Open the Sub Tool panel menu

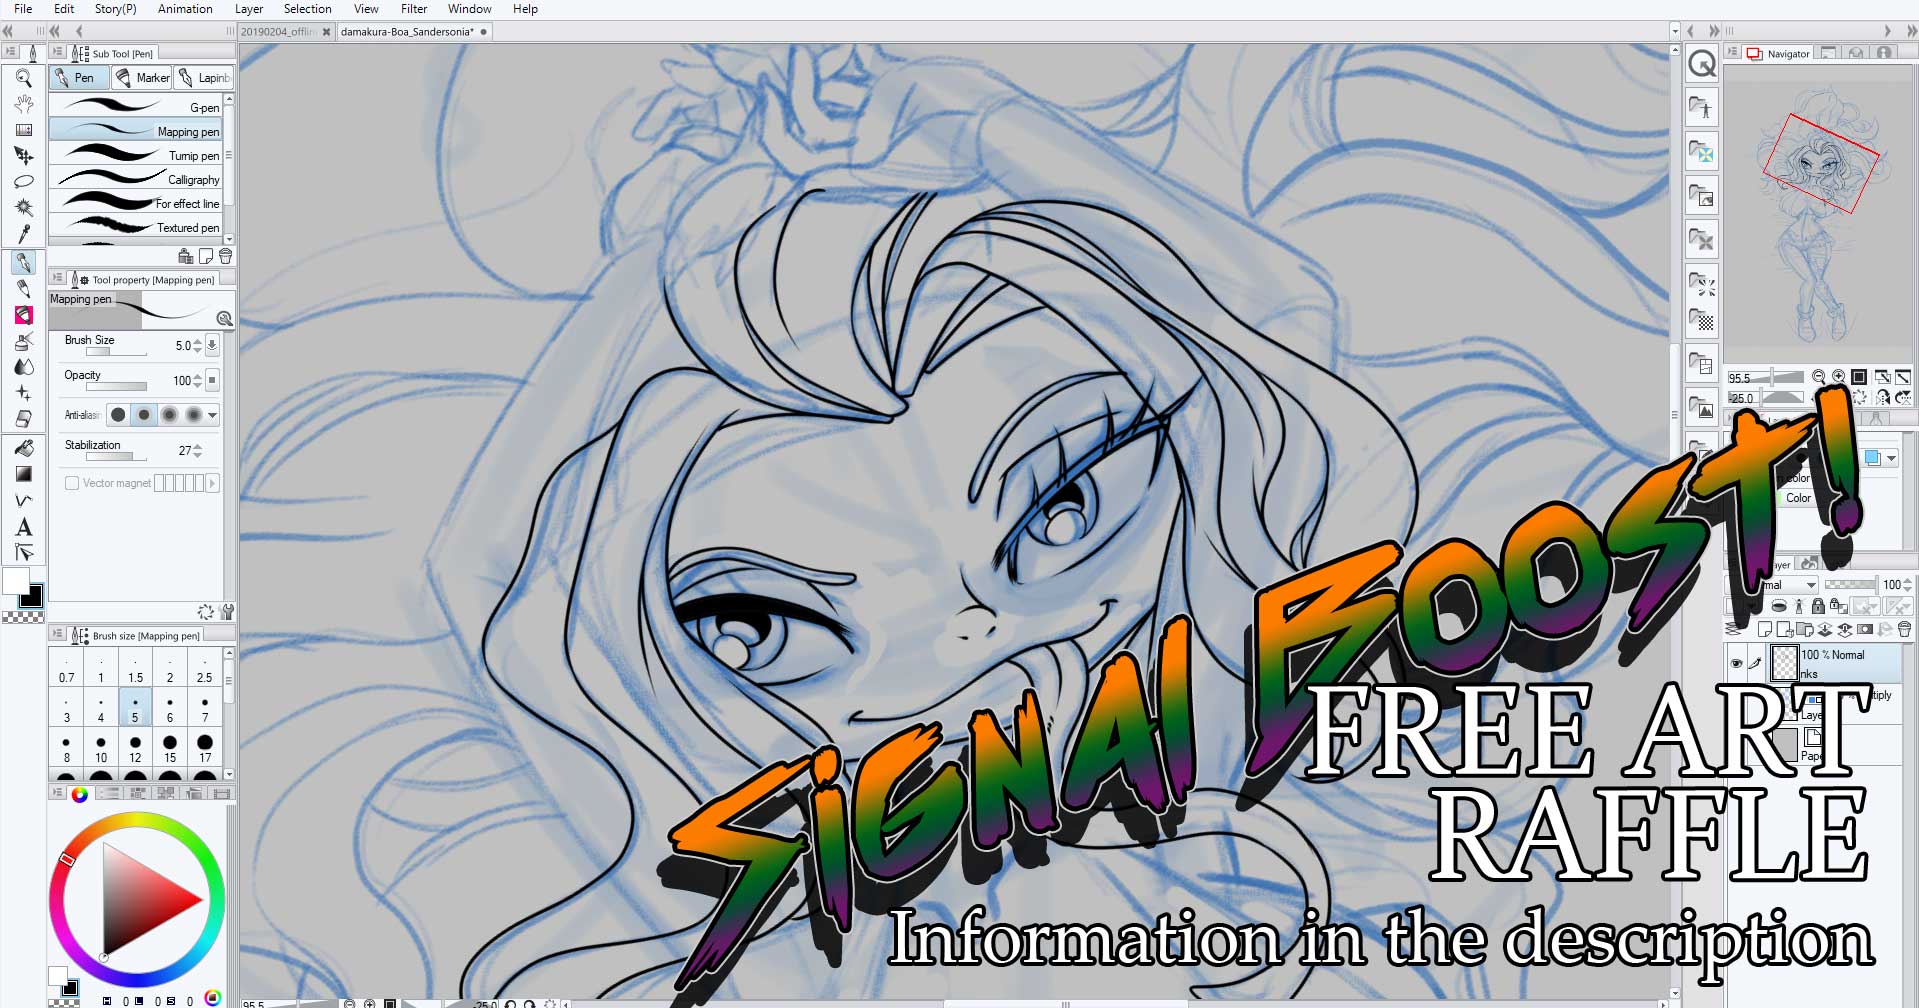57,53
